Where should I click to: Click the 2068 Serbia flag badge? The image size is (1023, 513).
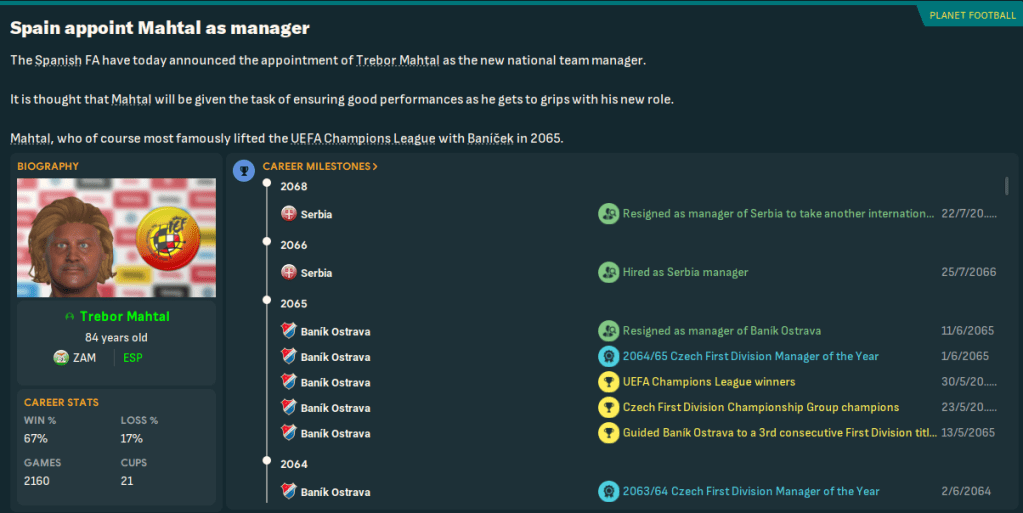pyautogui.click(x=289, y=214)
